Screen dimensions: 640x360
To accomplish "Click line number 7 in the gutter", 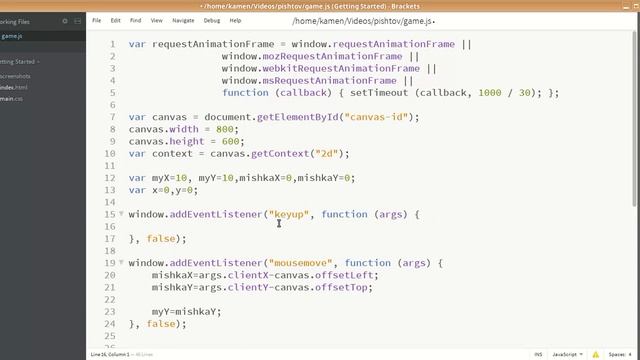I will (x=112, y=117).
